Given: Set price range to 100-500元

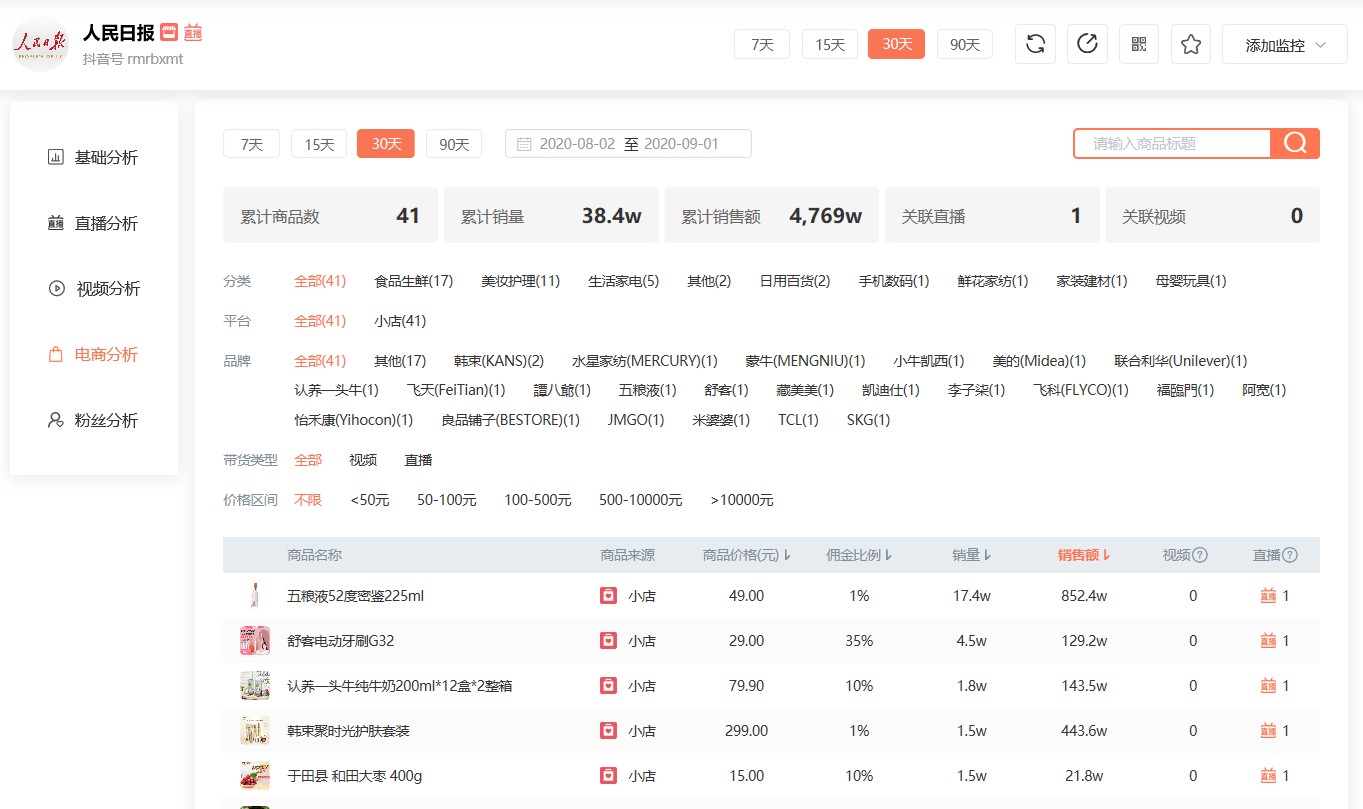Looking at the screenshot, I should [x=538, y=500].
